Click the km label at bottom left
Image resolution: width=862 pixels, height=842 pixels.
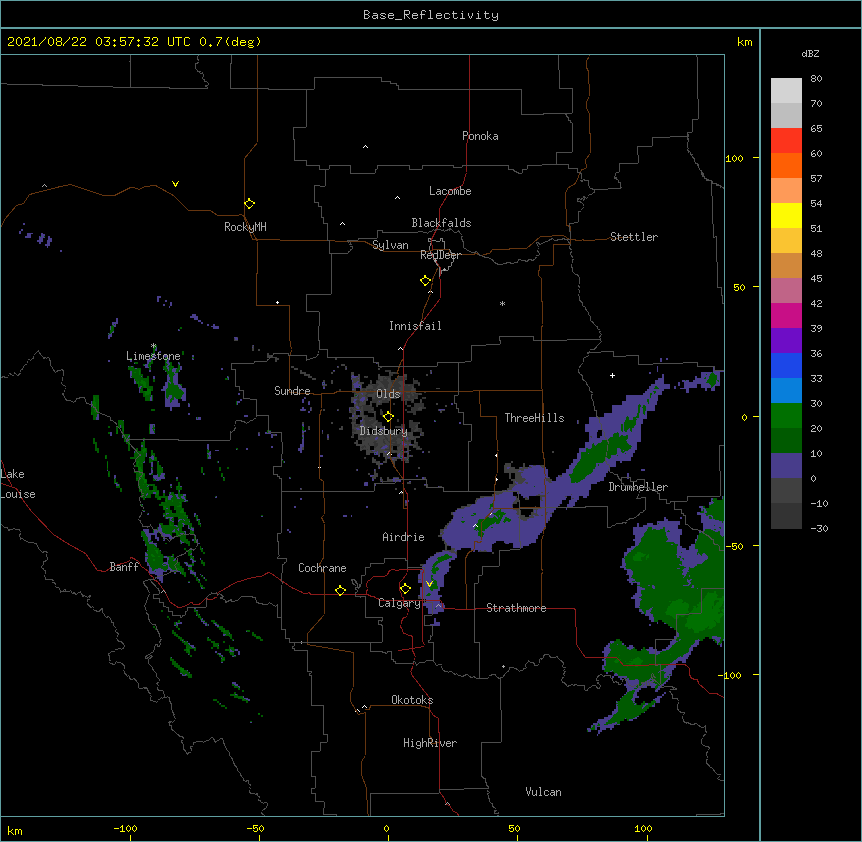tap(15, 830)
